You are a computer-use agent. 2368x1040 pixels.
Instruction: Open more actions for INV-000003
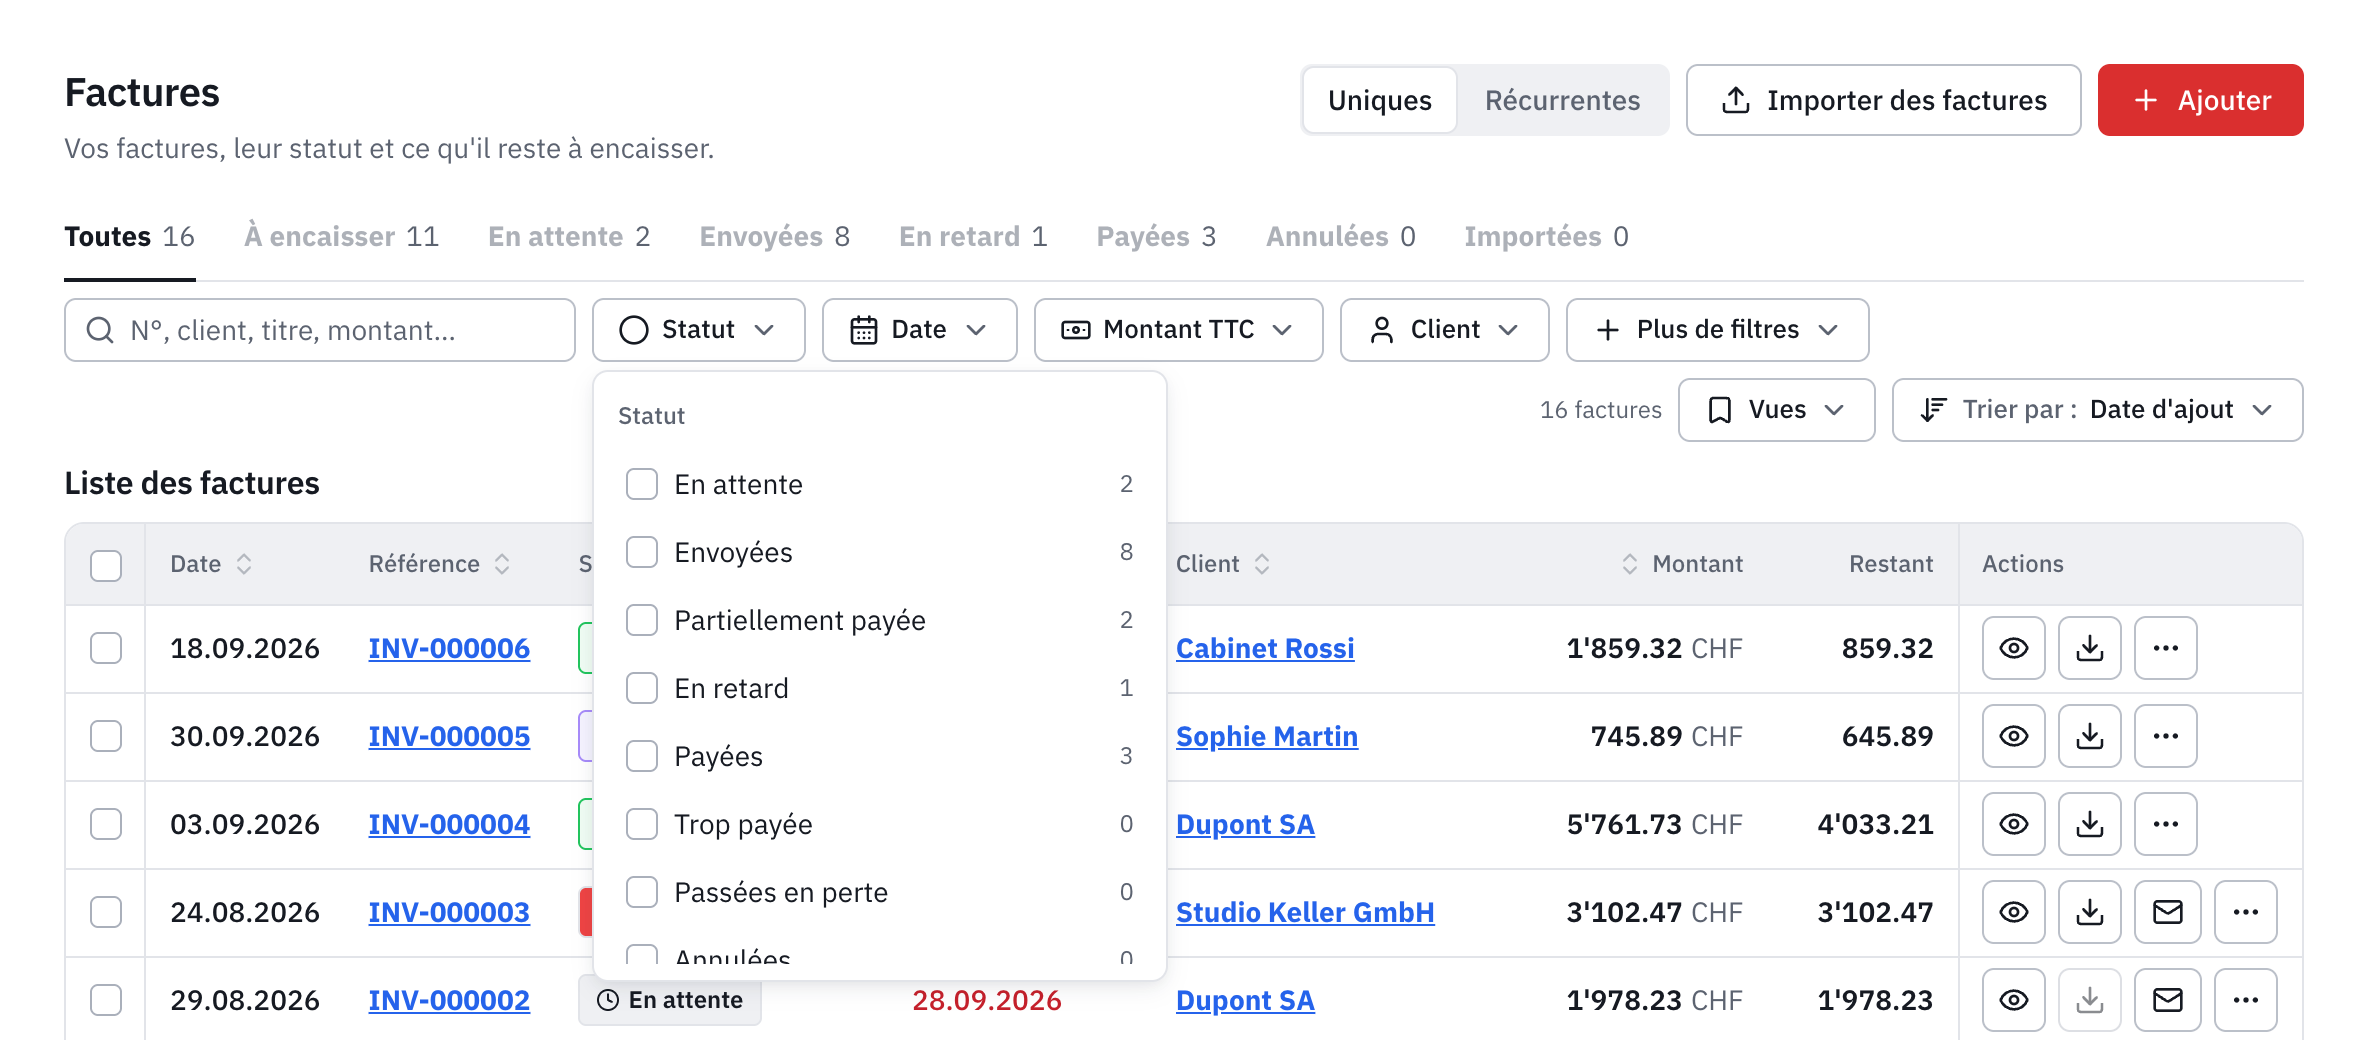[2245, 912]
